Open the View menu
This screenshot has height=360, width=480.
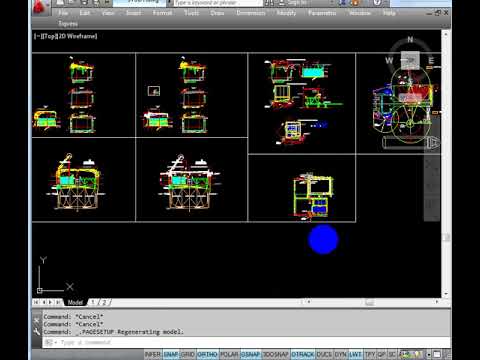point(108,13)
